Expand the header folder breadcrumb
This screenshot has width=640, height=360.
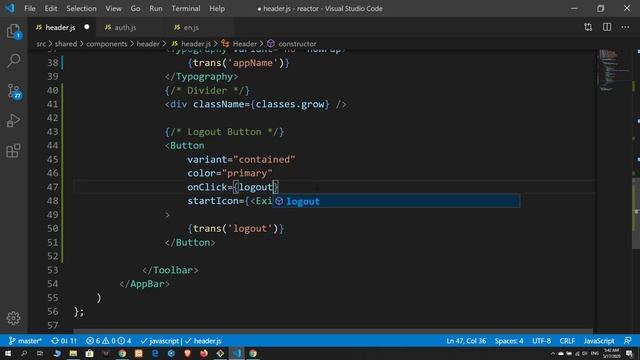point(148,44)
